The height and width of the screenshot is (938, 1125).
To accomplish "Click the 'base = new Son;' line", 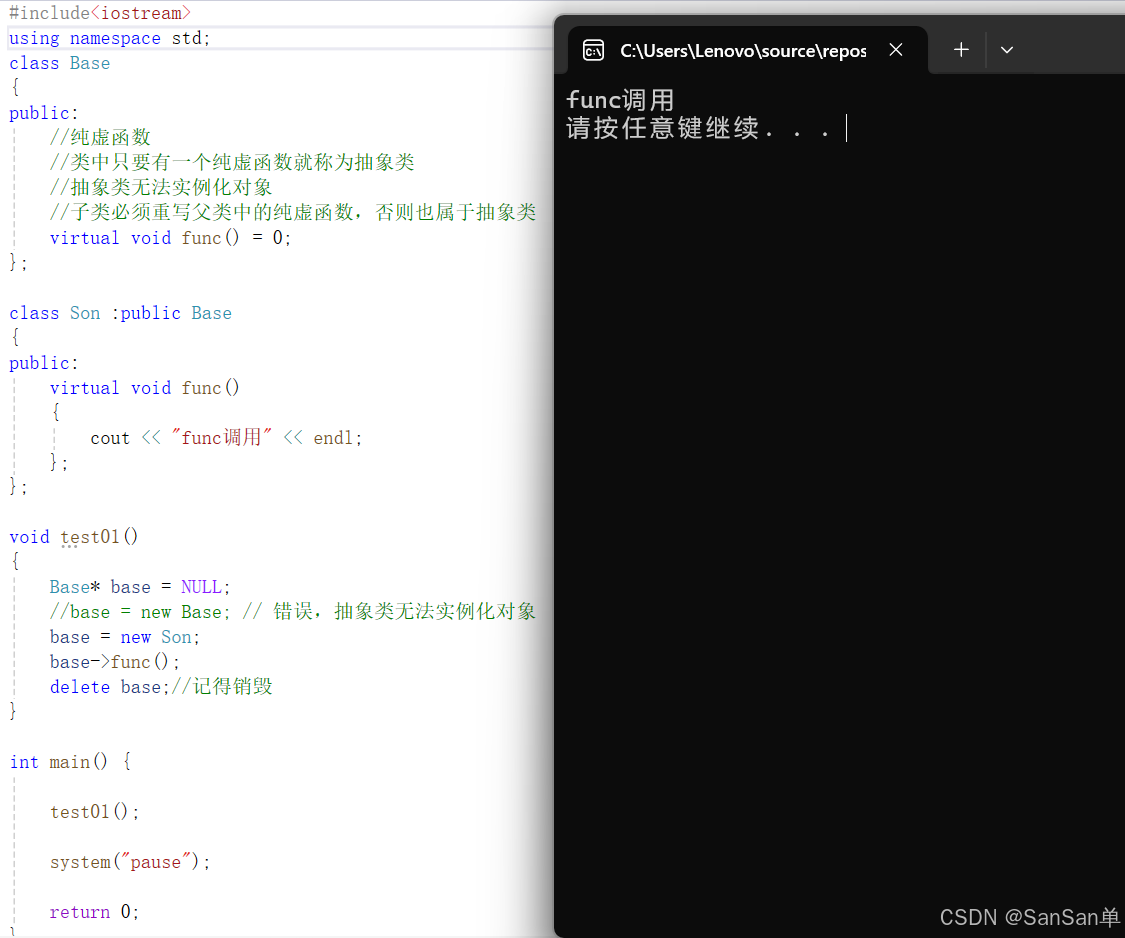I will (x=125, y=637).
